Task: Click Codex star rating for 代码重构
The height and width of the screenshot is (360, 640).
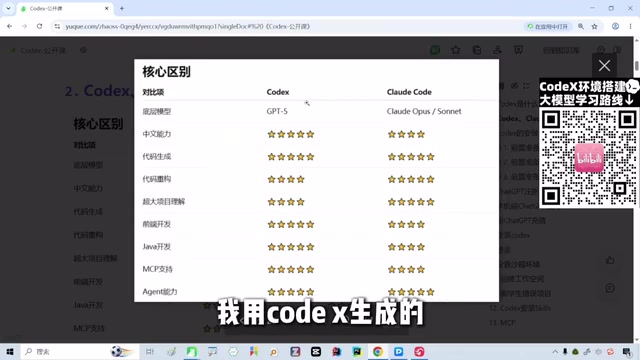Action: pyautogui.click(x=286, y=179)
